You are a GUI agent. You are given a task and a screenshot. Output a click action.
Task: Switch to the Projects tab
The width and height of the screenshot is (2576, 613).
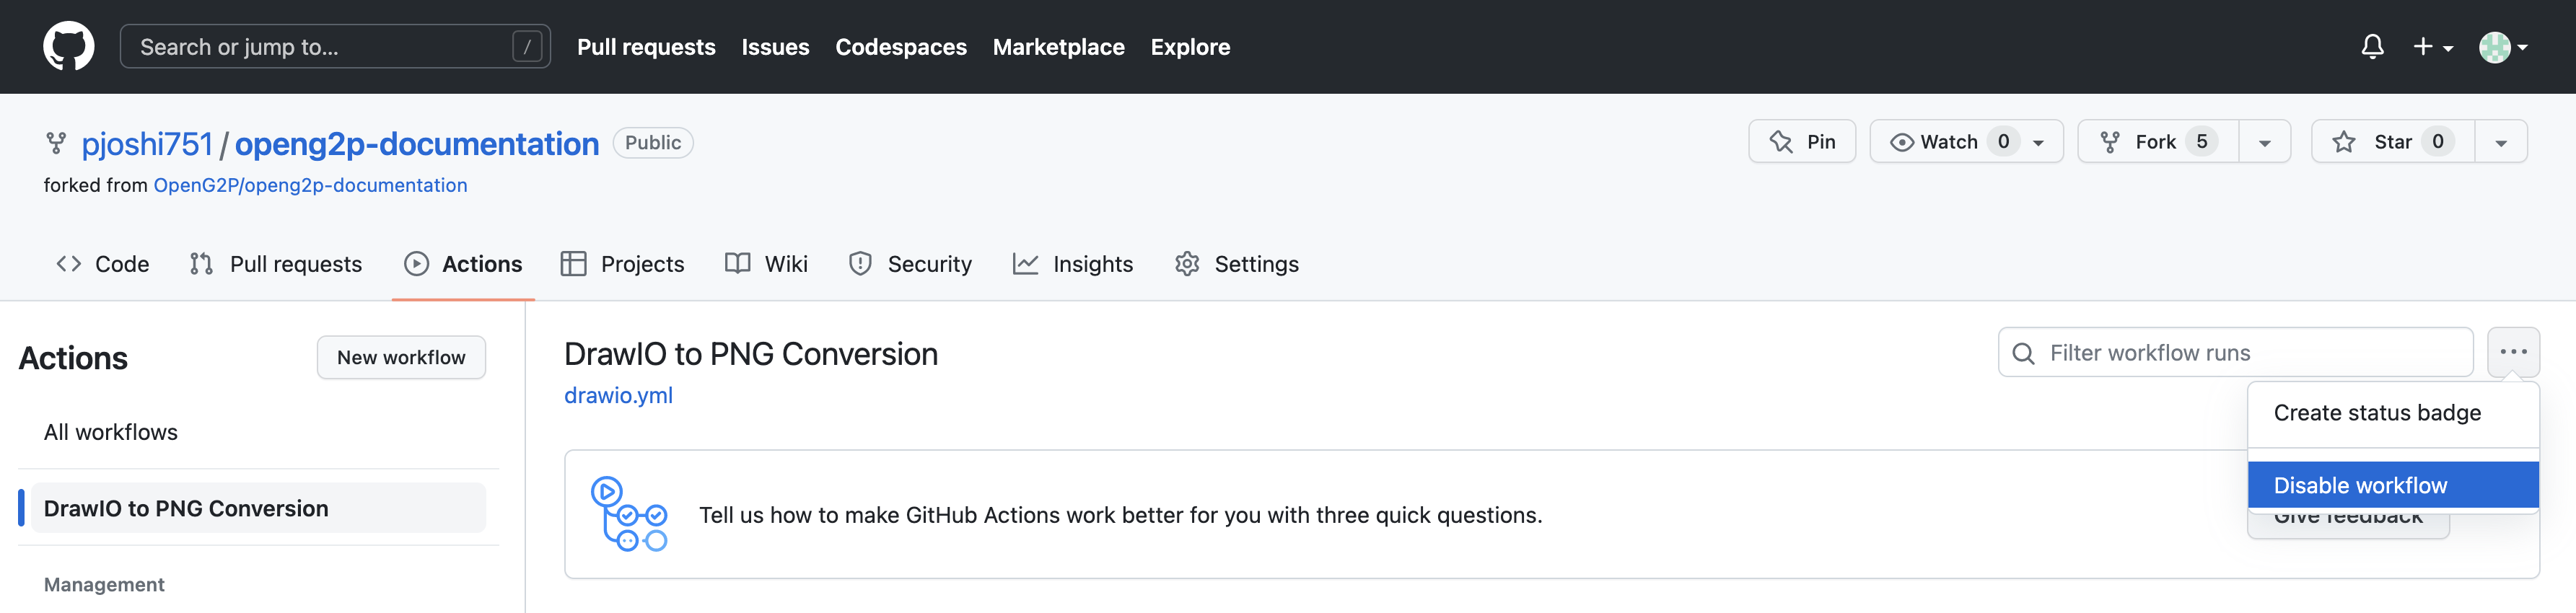[x=623, y=264]
